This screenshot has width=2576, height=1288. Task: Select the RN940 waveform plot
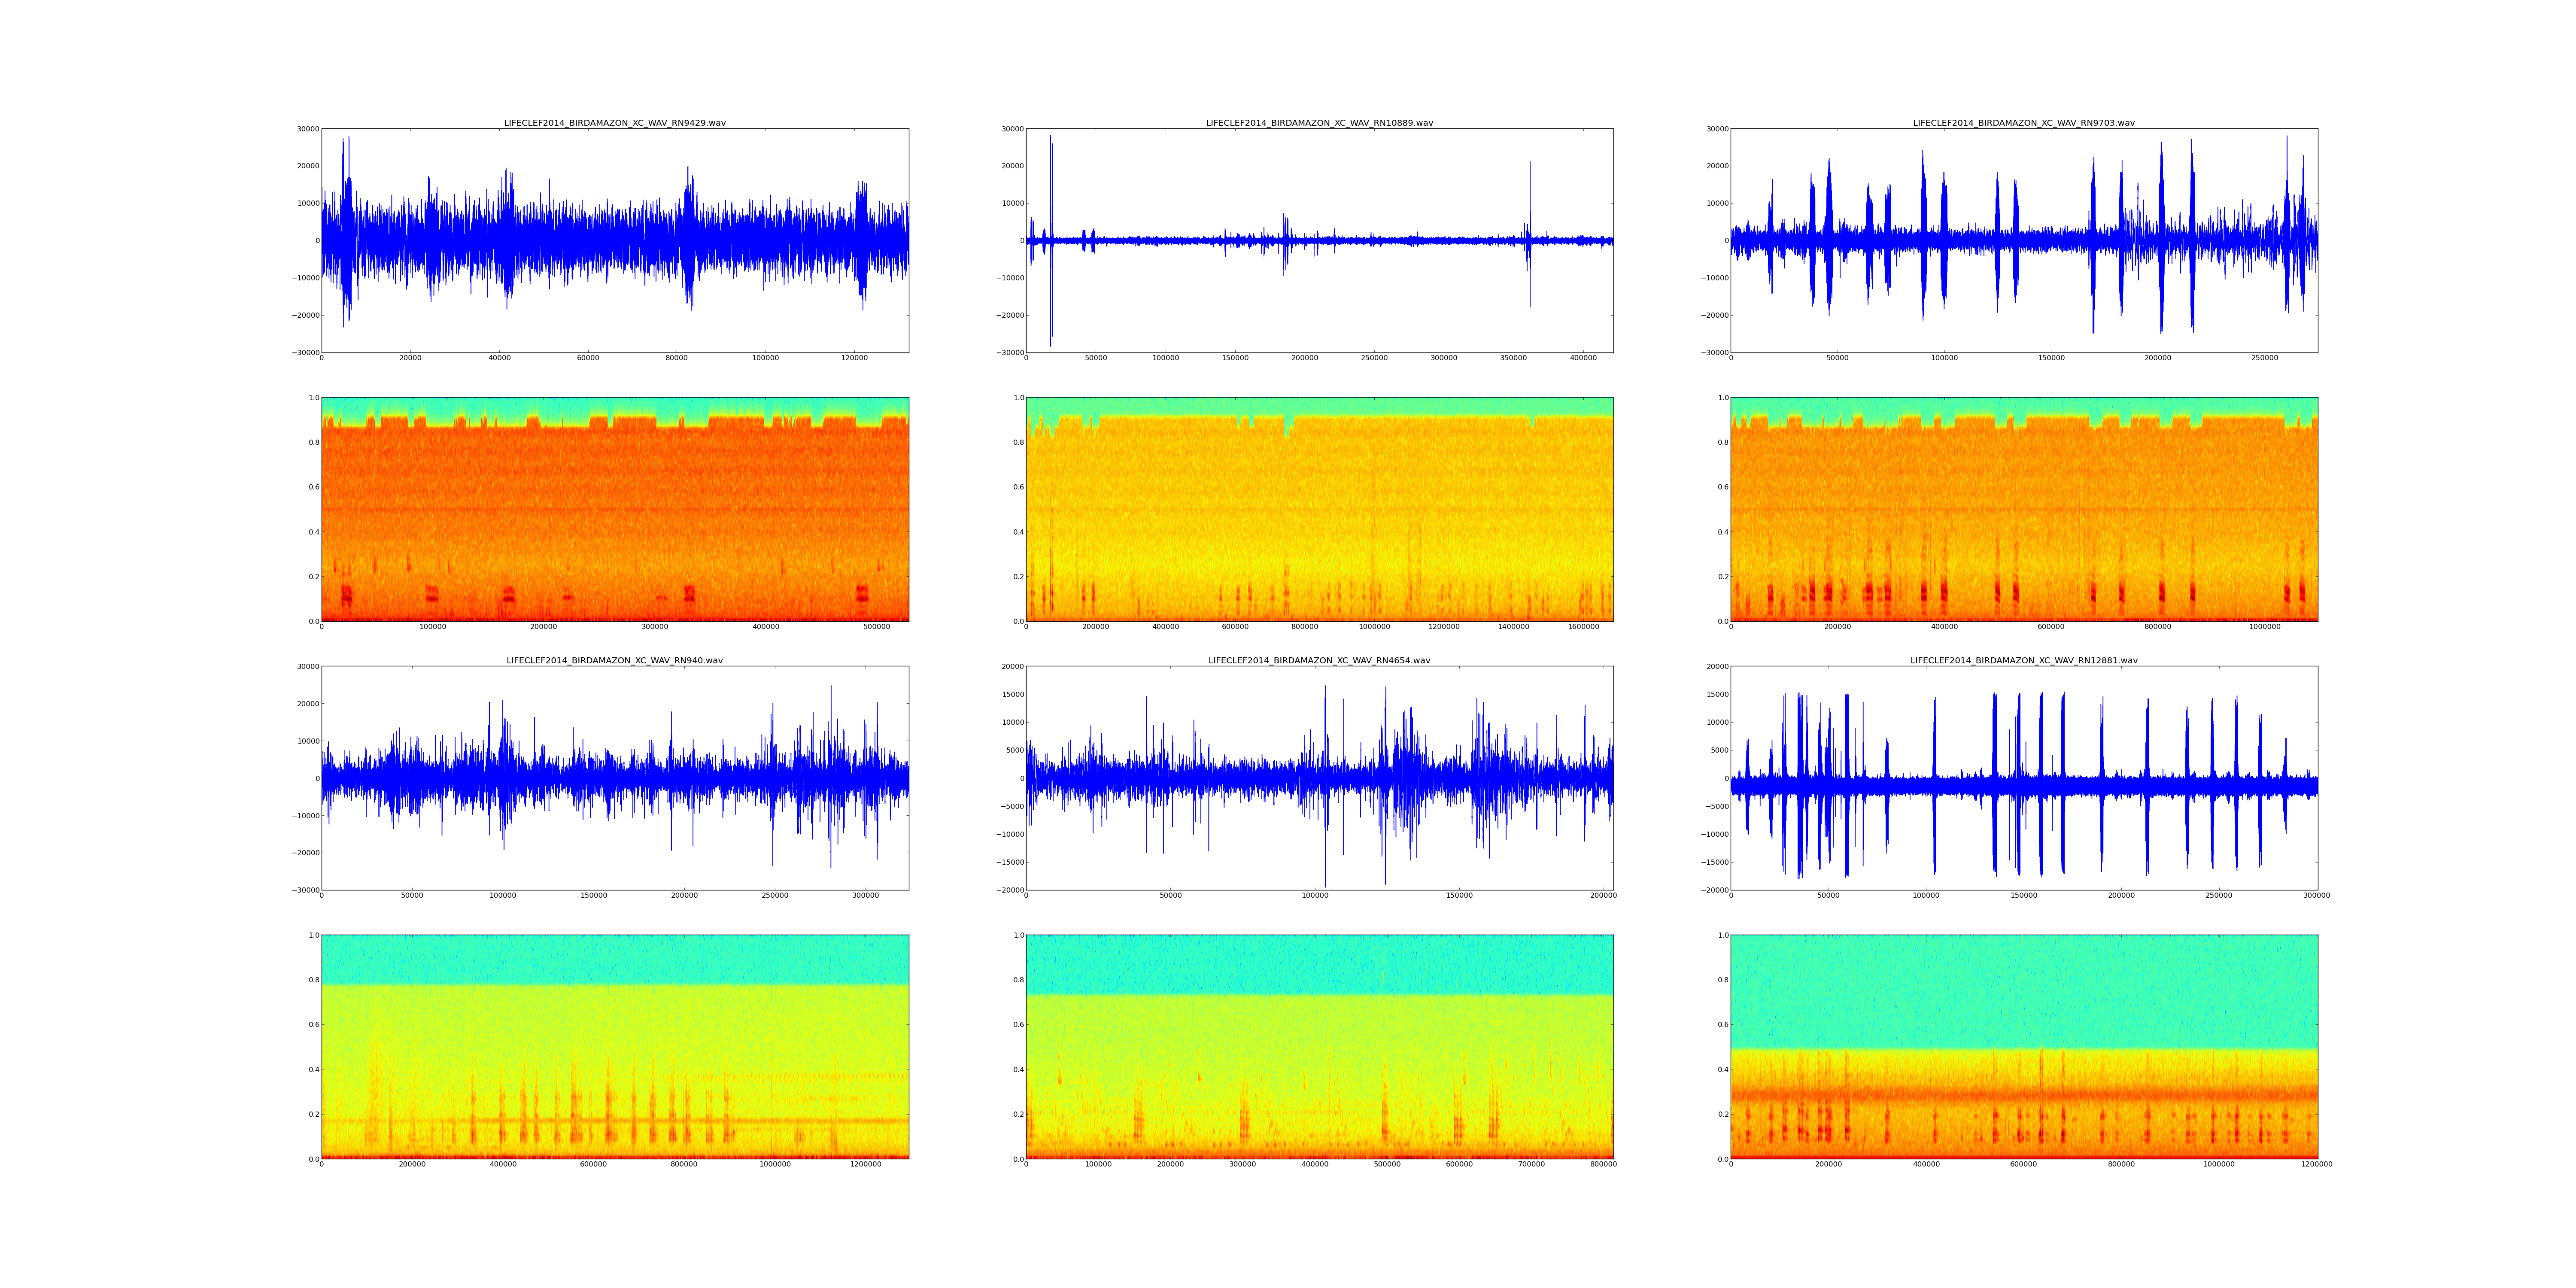[614, 778]
